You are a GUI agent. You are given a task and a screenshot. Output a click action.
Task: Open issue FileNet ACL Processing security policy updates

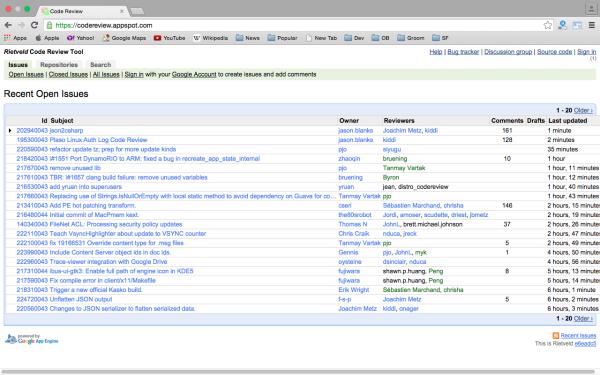click(116, 224)
